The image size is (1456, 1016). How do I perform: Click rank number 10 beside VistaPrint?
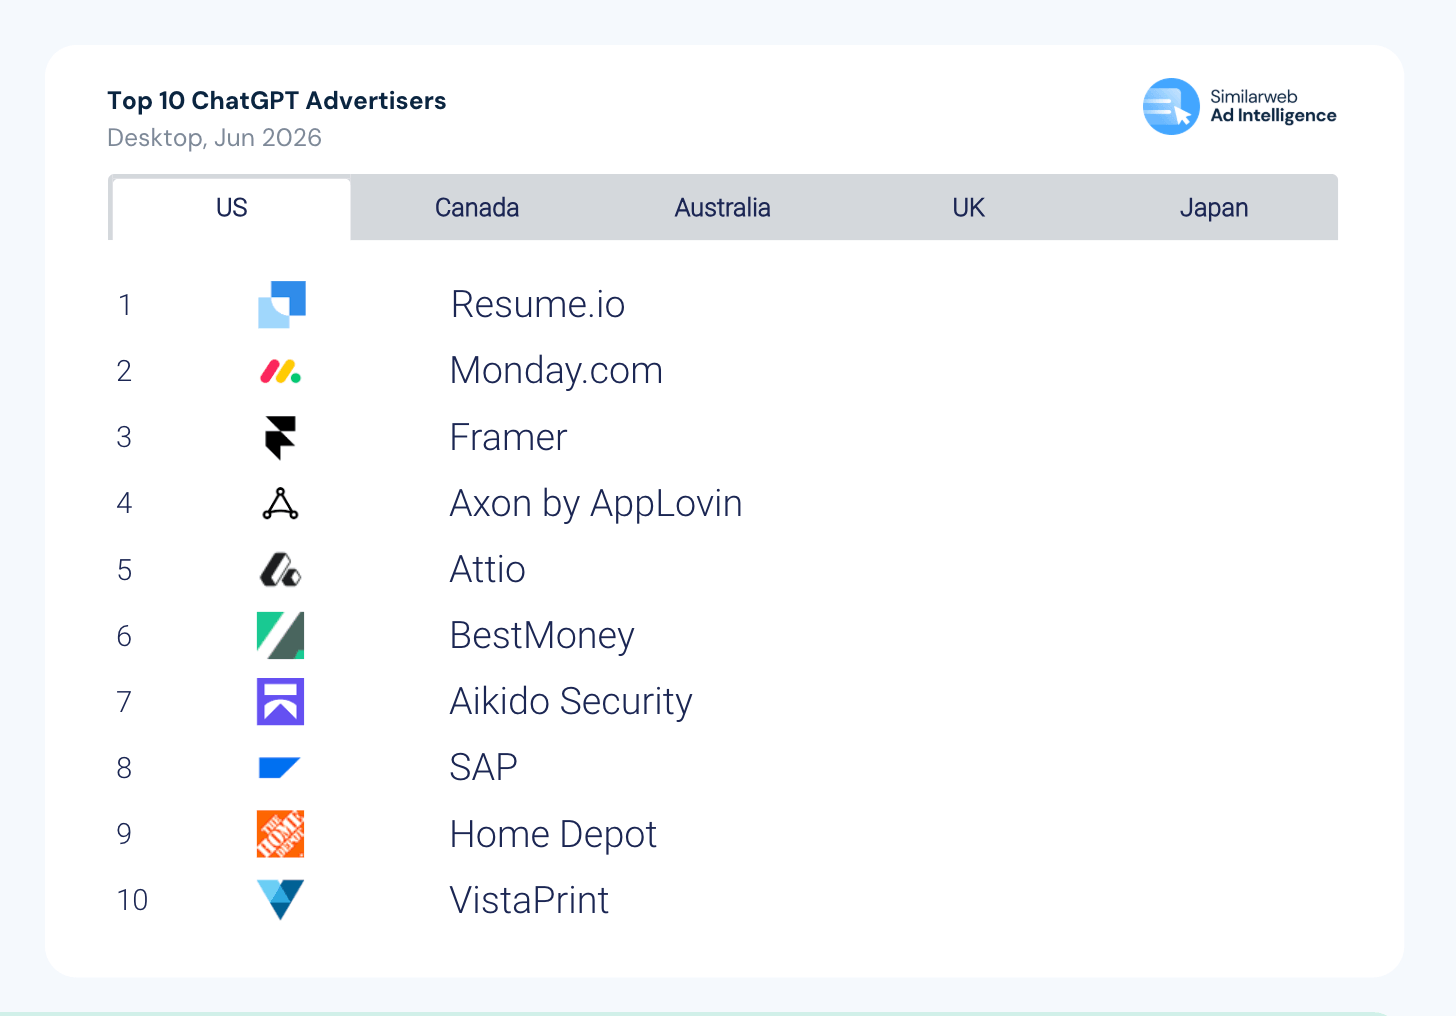coord(132,900)
